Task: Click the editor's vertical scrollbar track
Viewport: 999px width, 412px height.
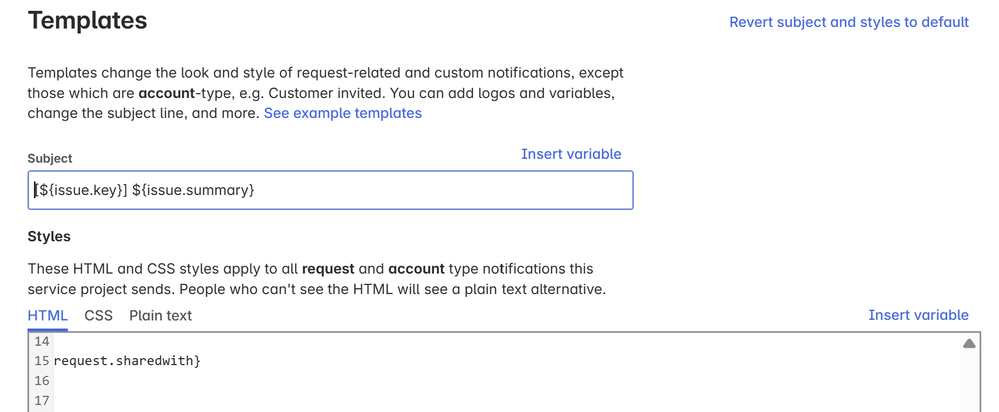Action: [968, 382]
